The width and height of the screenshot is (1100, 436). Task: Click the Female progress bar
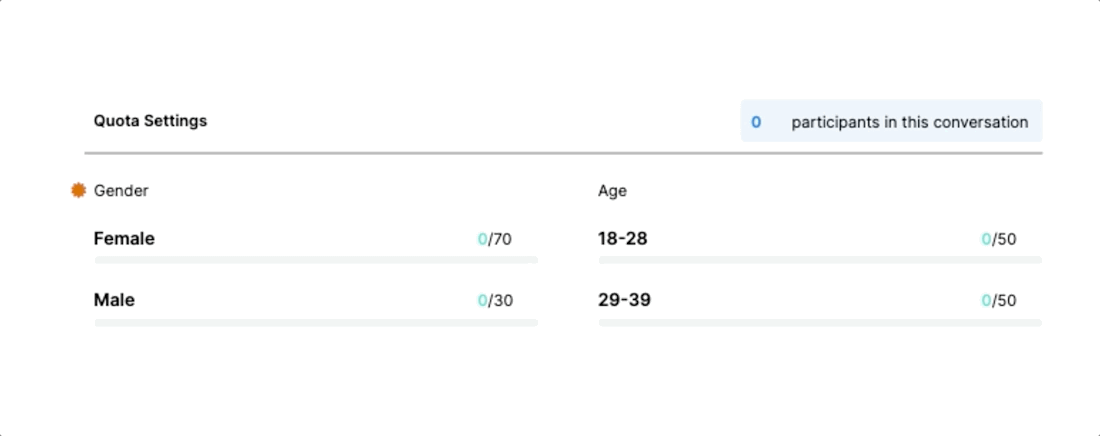(x=316, y=260)
